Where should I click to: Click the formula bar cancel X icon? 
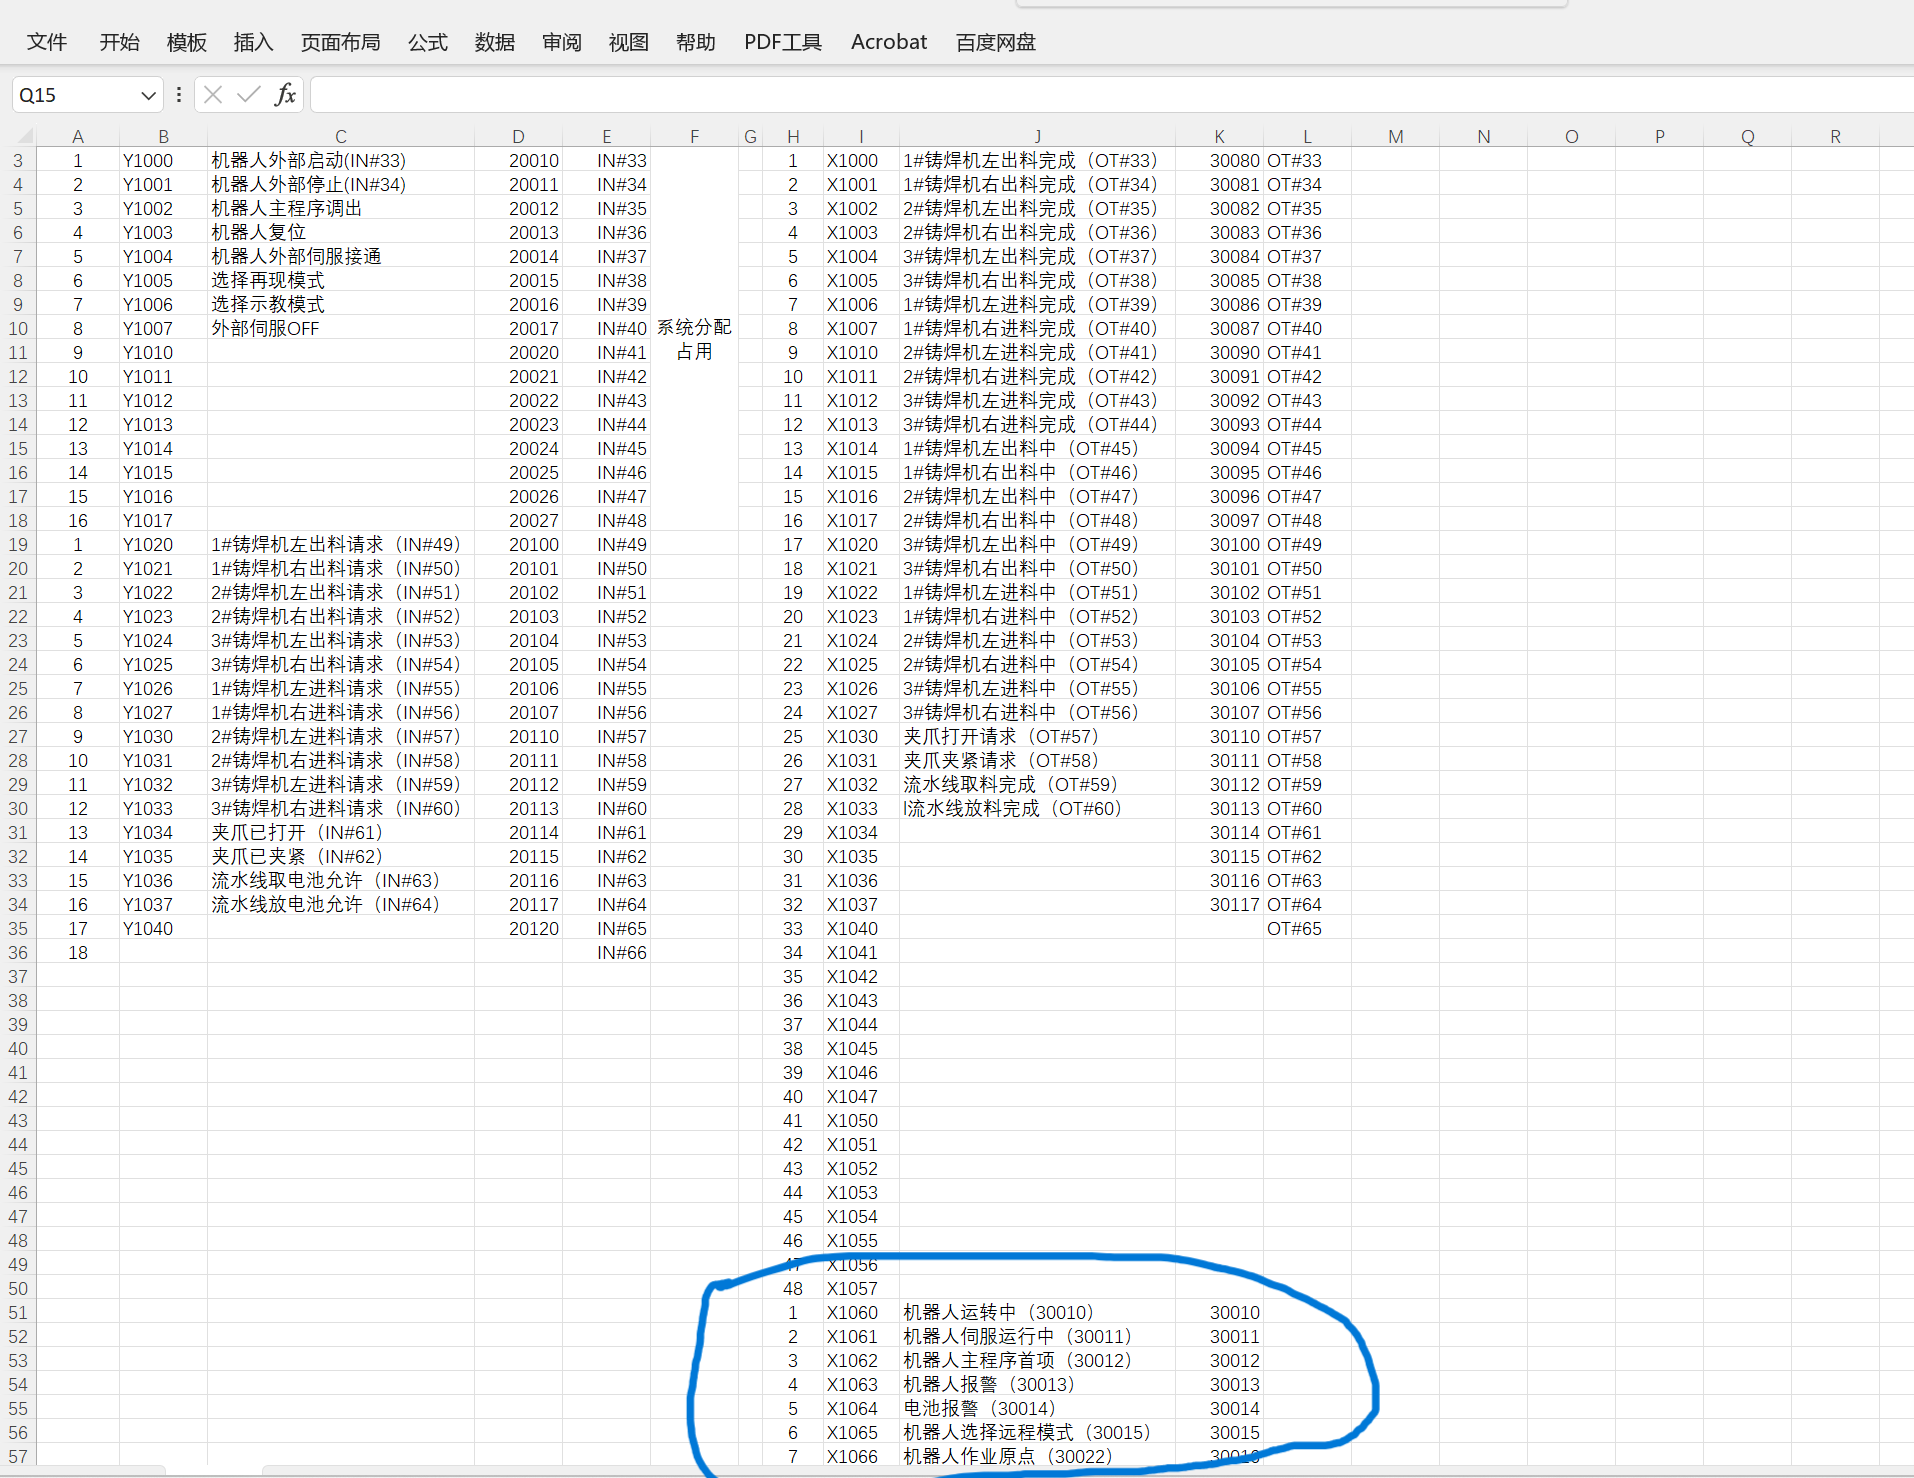(213, 95)
